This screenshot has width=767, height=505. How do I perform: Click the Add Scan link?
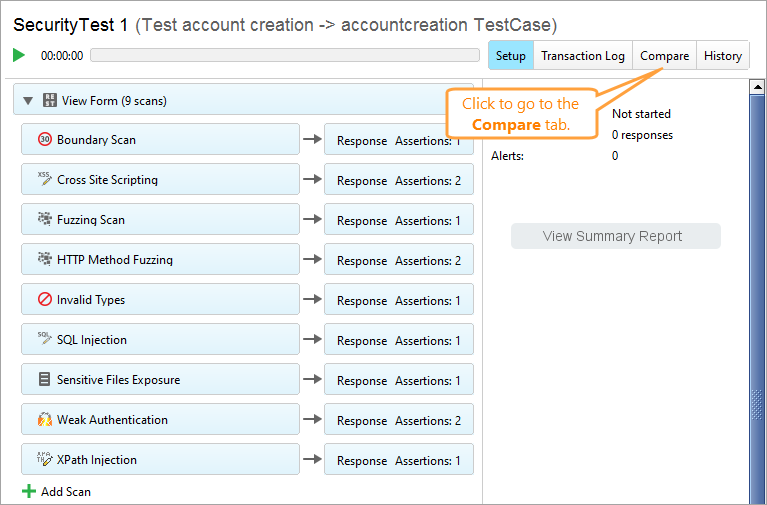click(x=66, y=492)
